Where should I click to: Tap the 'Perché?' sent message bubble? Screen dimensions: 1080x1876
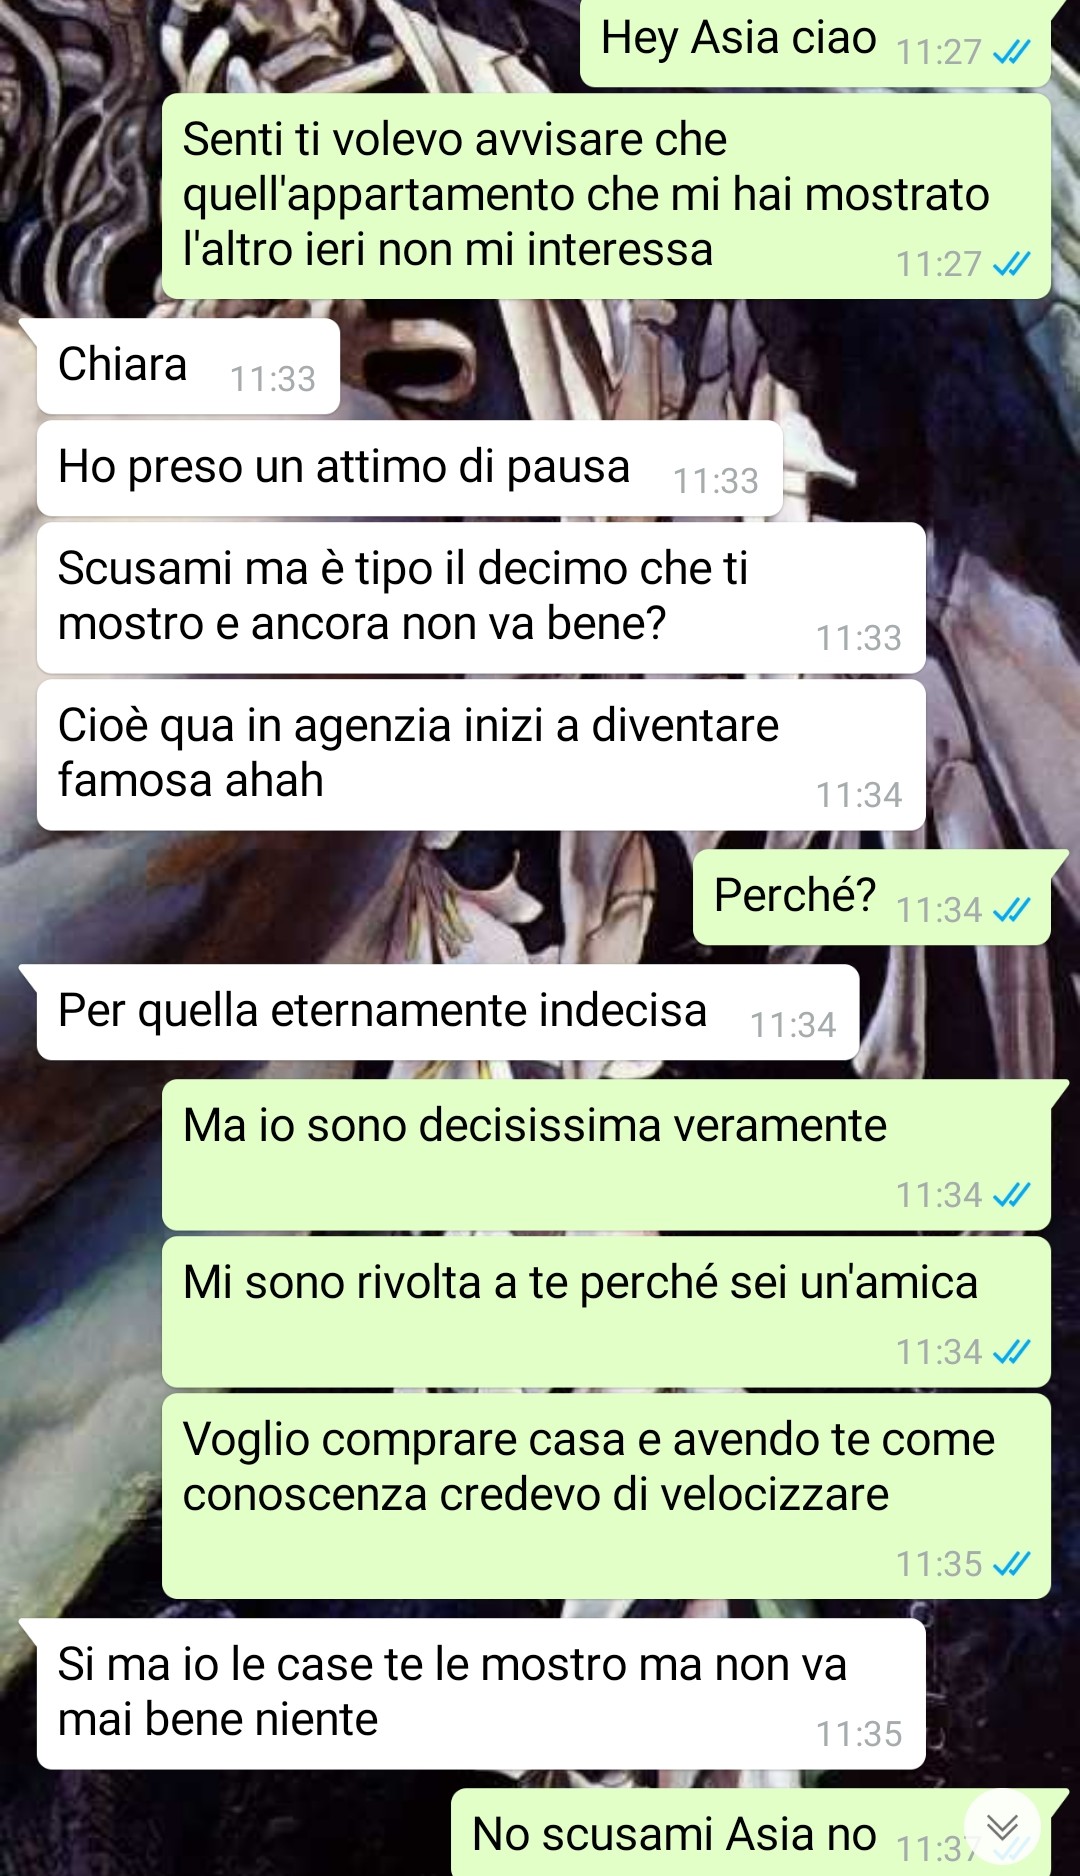(x=871, y=897)
